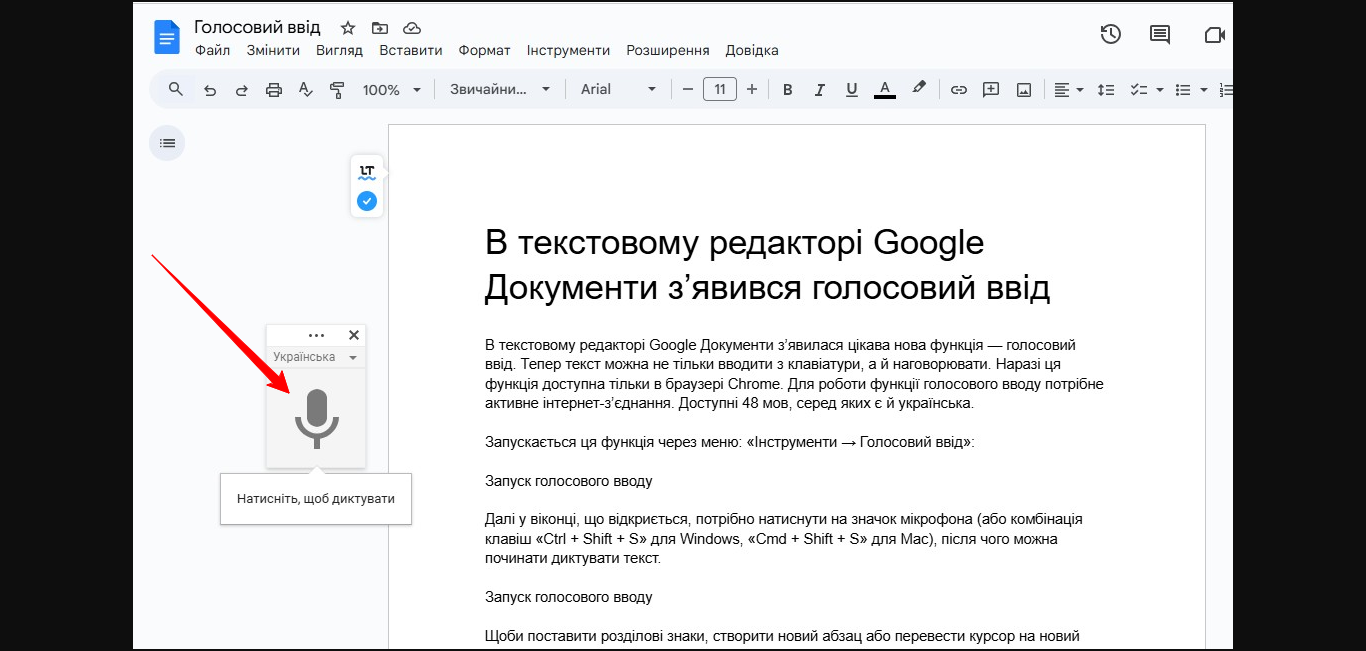Image resolution: width=1366 pixels, height=651 pixels.
Task: Click the three-dot handle on voice widget
Action: click(x=317, y=336)
